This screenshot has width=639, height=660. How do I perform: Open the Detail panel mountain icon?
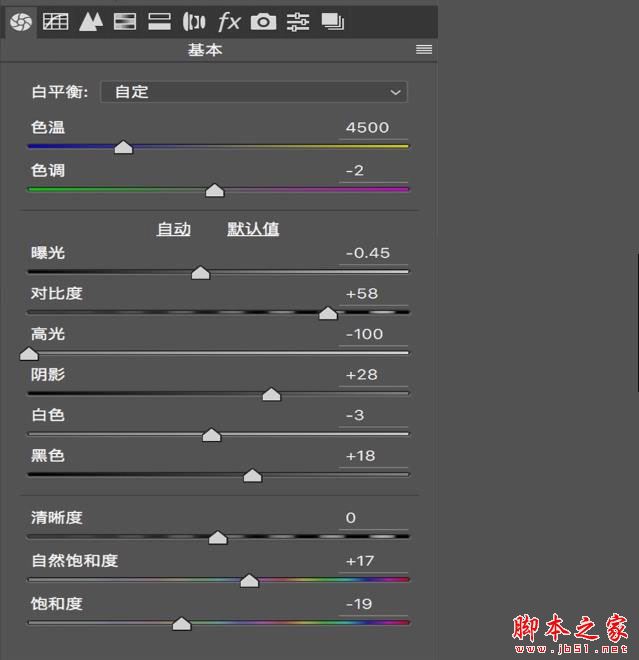tap(91, 21)
